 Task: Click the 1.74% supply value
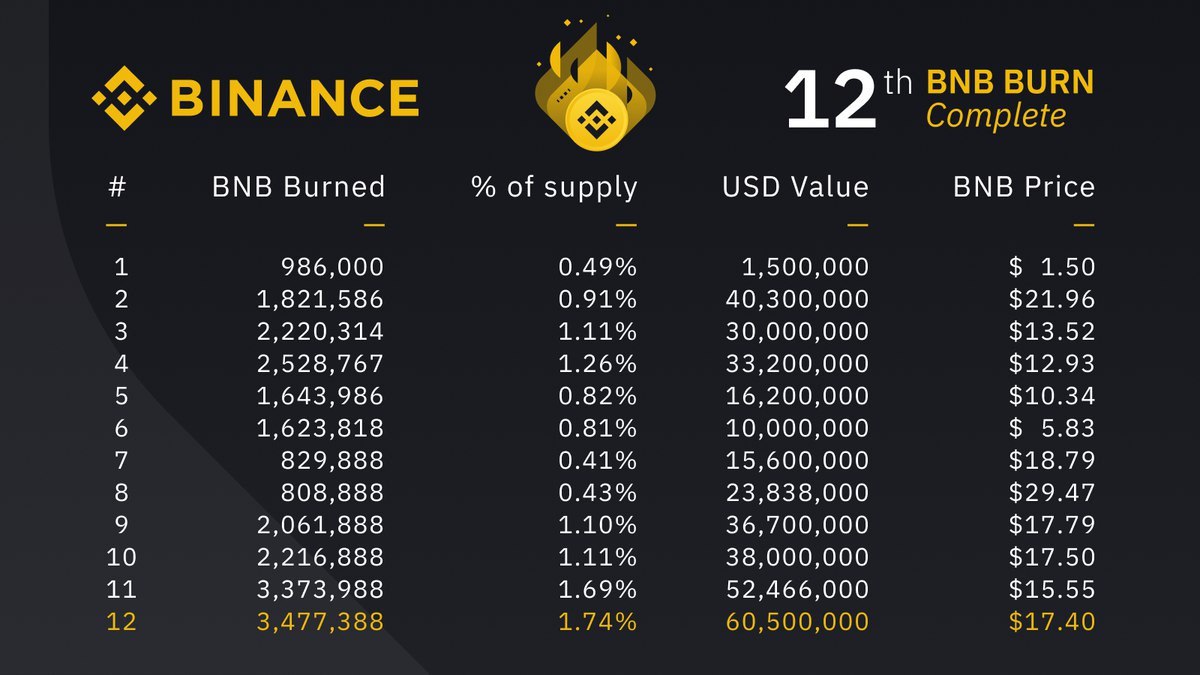pos(598,621)
